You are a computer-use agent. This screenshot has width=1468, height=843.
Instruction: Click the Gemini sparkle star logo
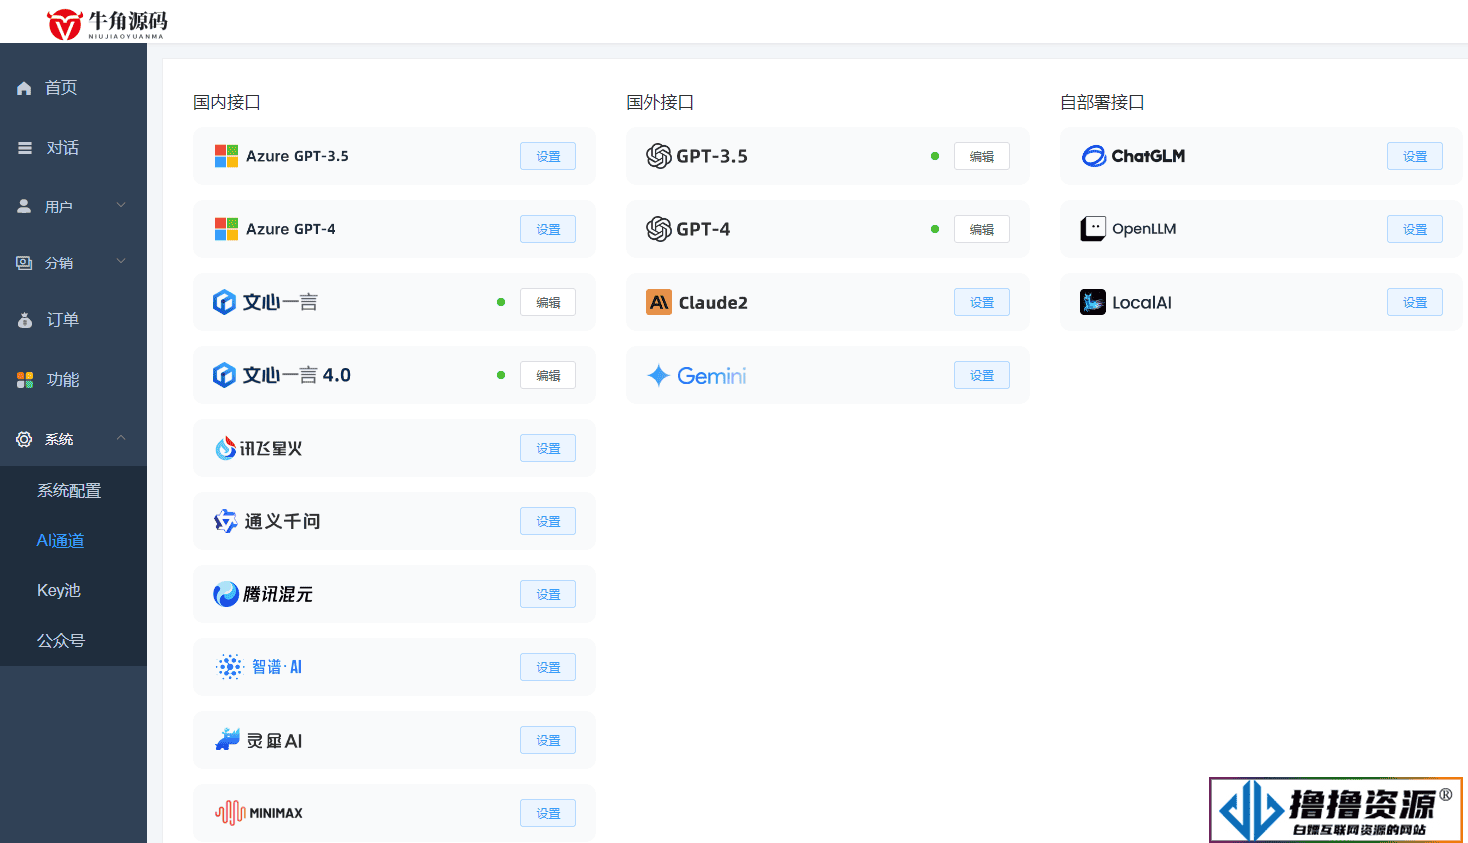click(x=658, y=375)
